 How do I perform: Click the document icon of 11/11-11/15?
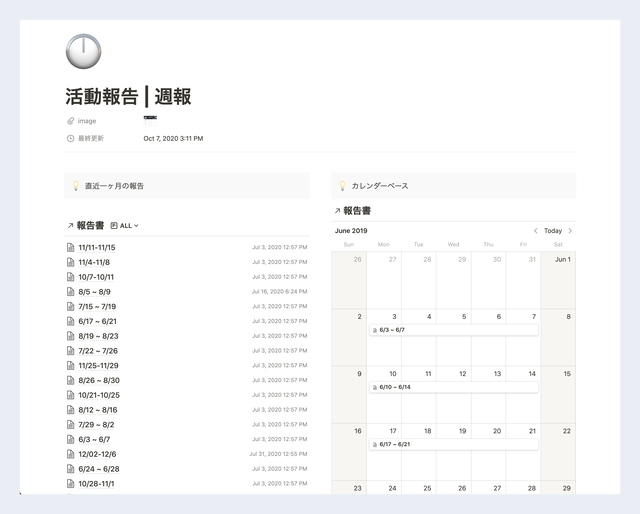[71, 247]
